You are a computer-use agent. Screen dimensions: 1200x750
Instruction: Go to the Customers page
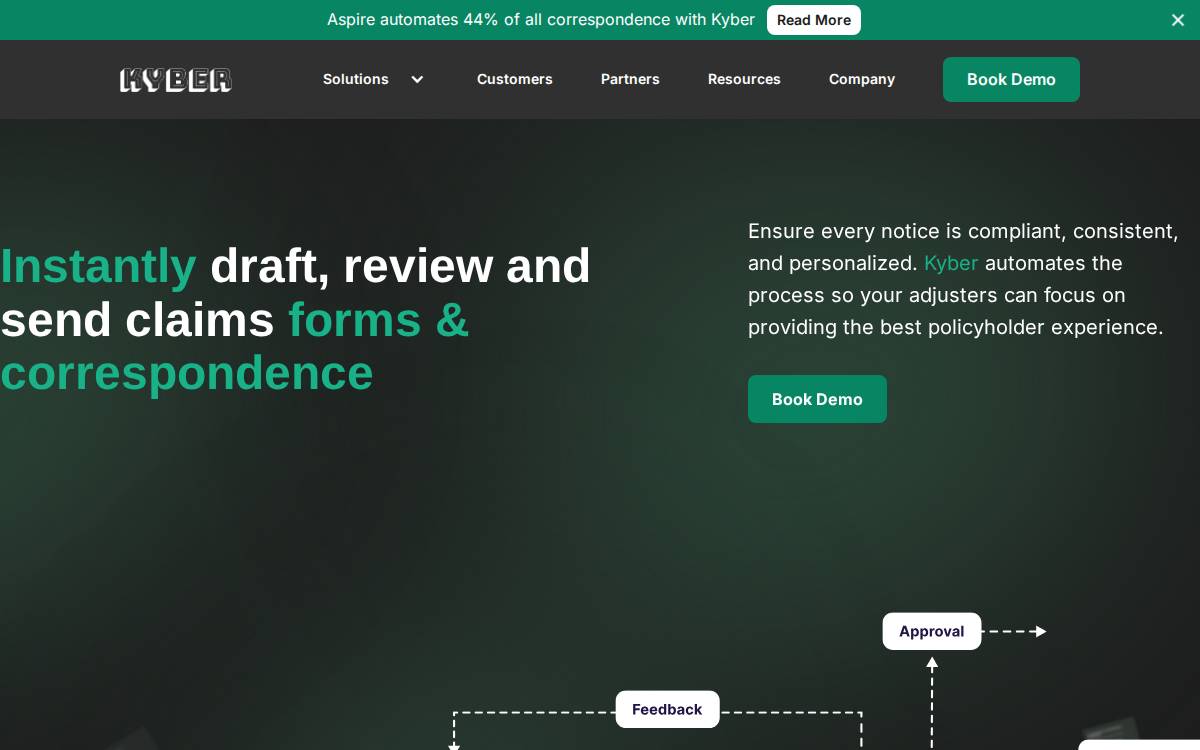click(514, 79)
